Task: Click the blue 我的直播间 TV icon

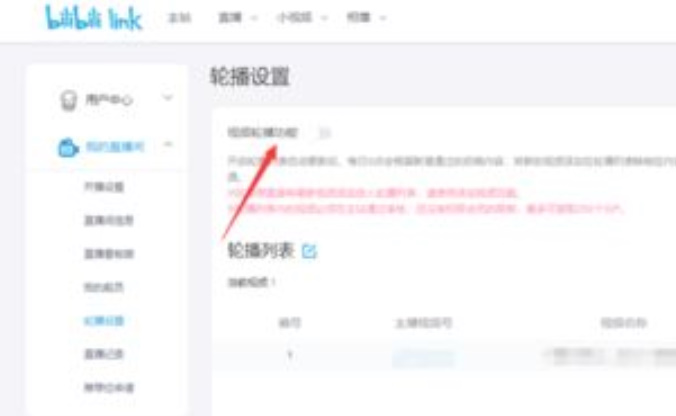Action: click(68, 147)
